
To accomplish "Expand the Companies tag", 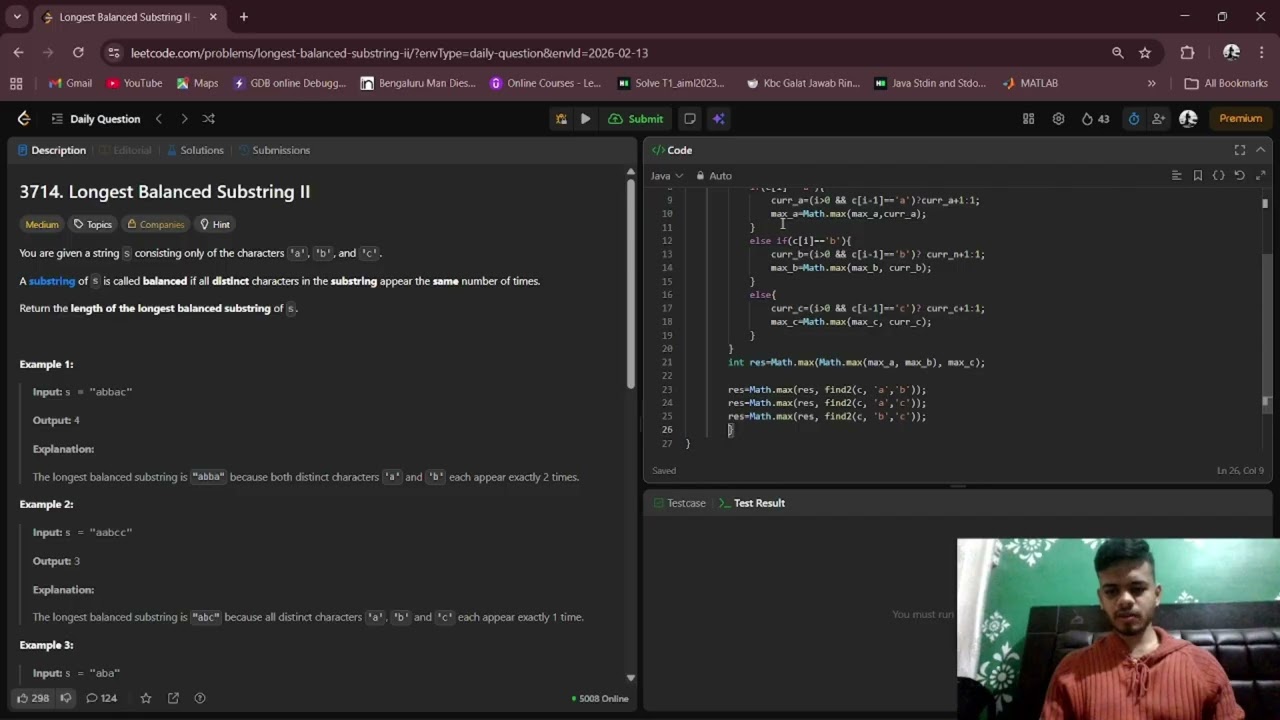I will (155, 224).
